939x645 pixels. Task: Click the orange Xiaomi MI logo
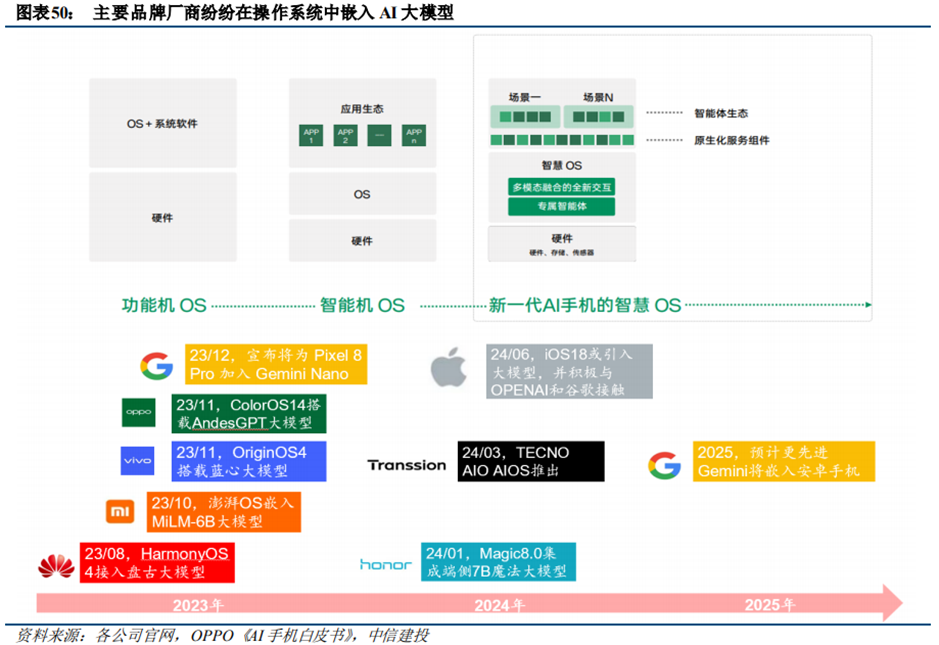(x=120, y=511)
